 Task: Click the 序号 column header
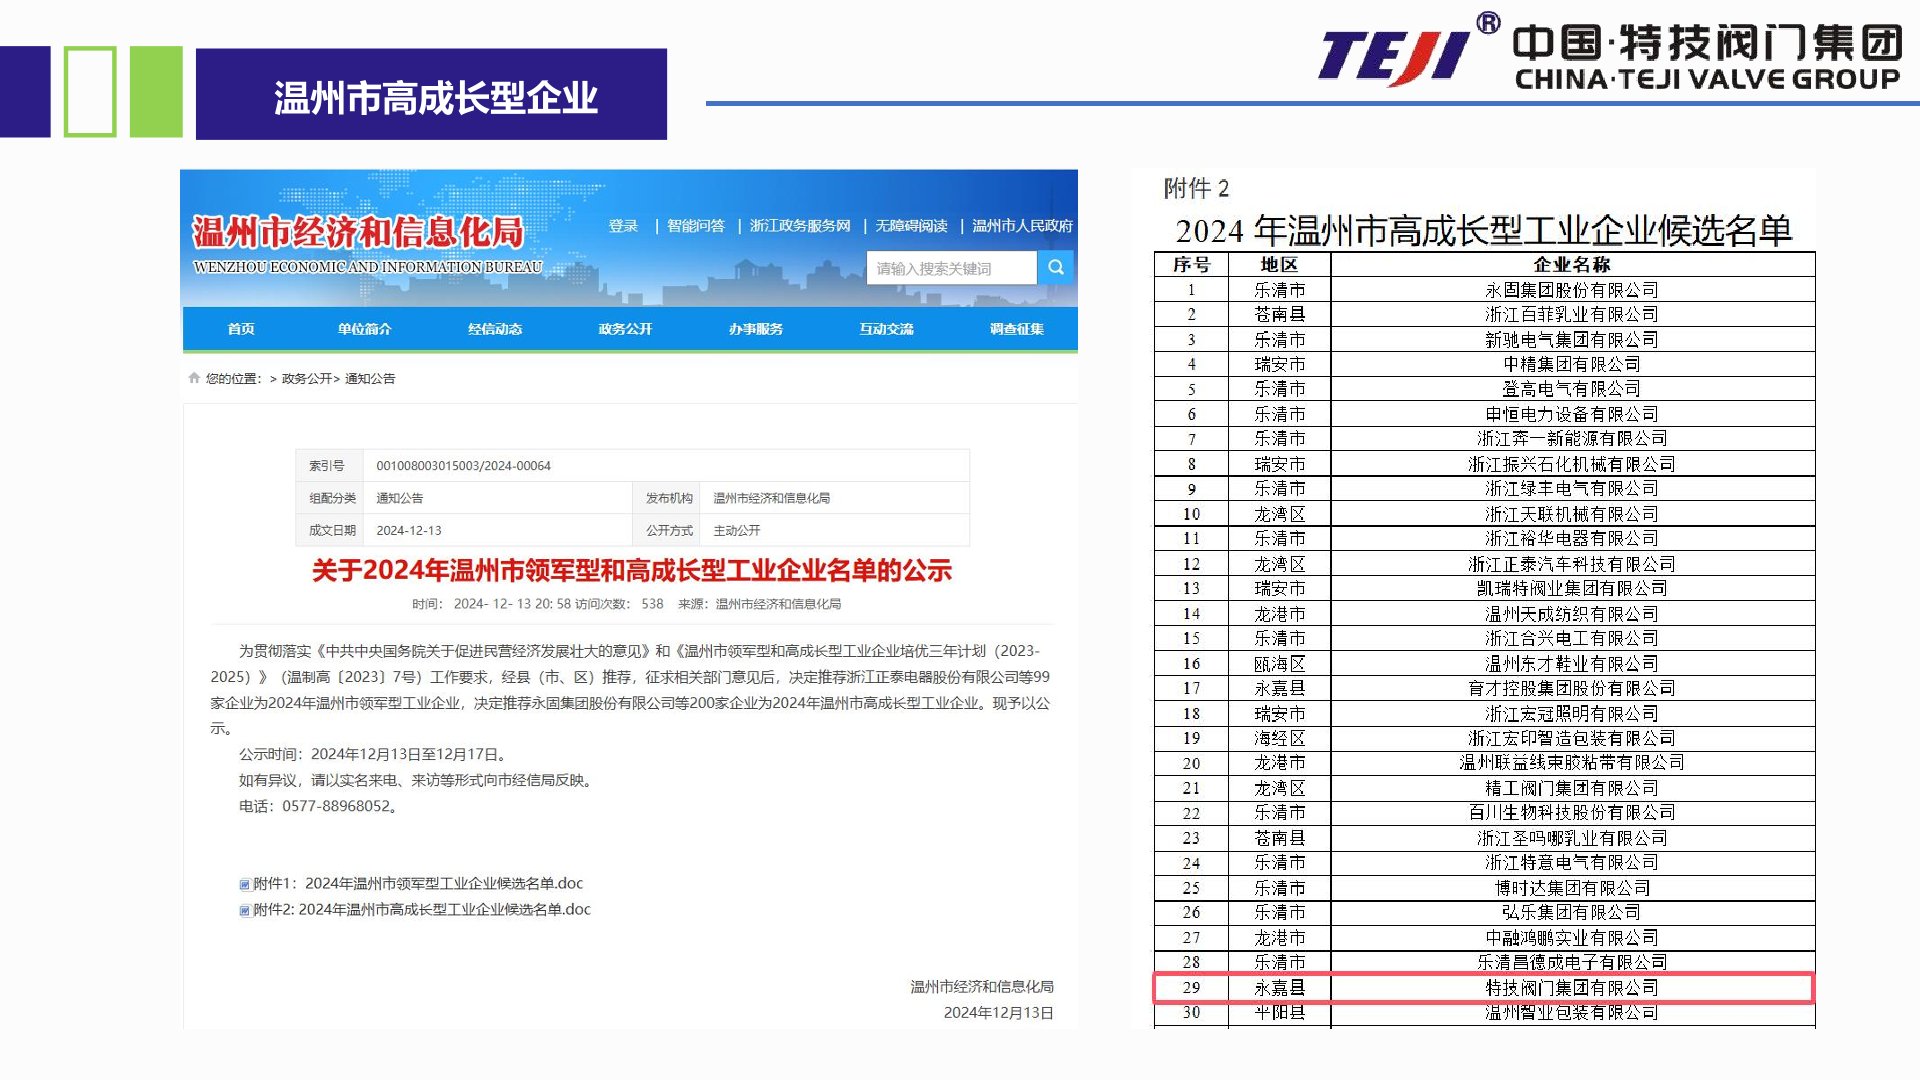click(x=1191, y=265)
